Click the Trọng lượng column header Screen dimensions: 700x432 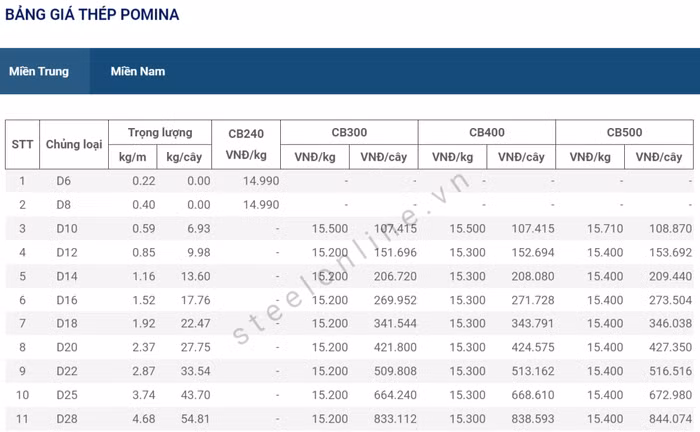click(165, 132)
